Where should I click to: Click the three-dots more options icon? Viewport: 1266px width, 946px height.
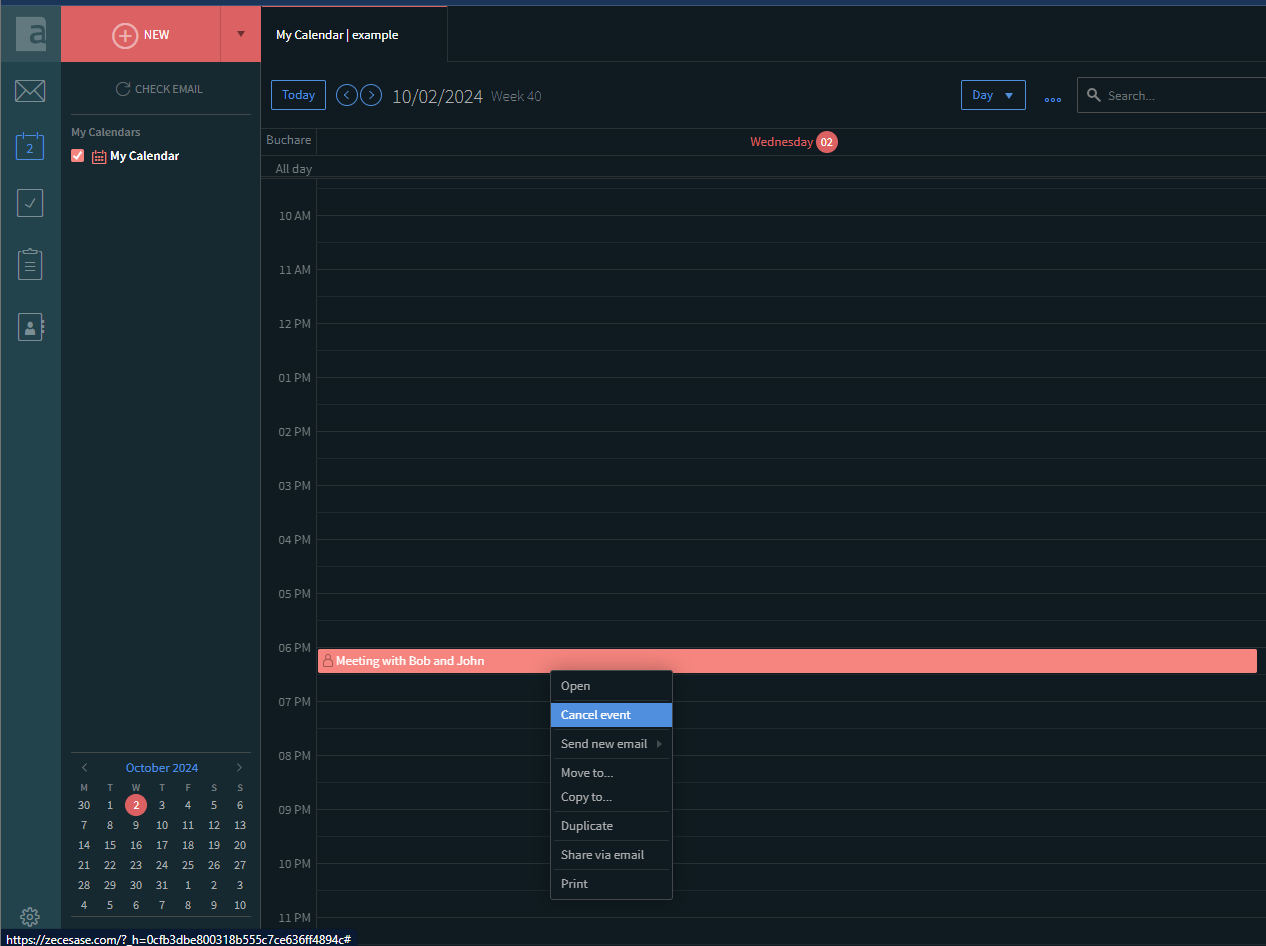pyautogui.click(x=1052, y=97)
